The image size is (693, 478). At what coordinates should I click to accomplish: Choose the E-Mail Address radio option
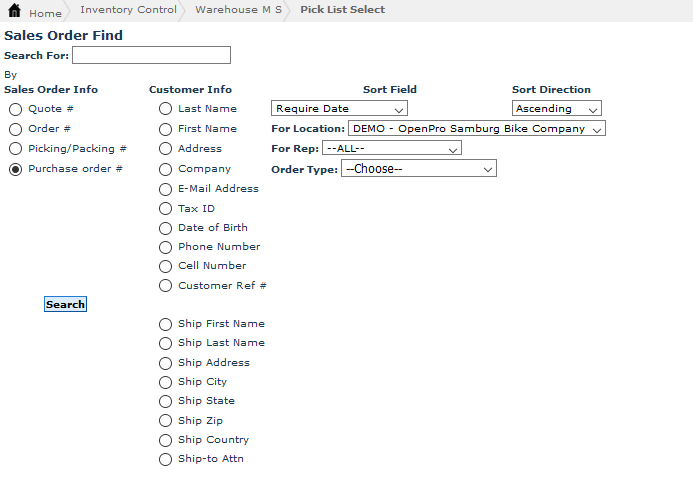point(166,189)
